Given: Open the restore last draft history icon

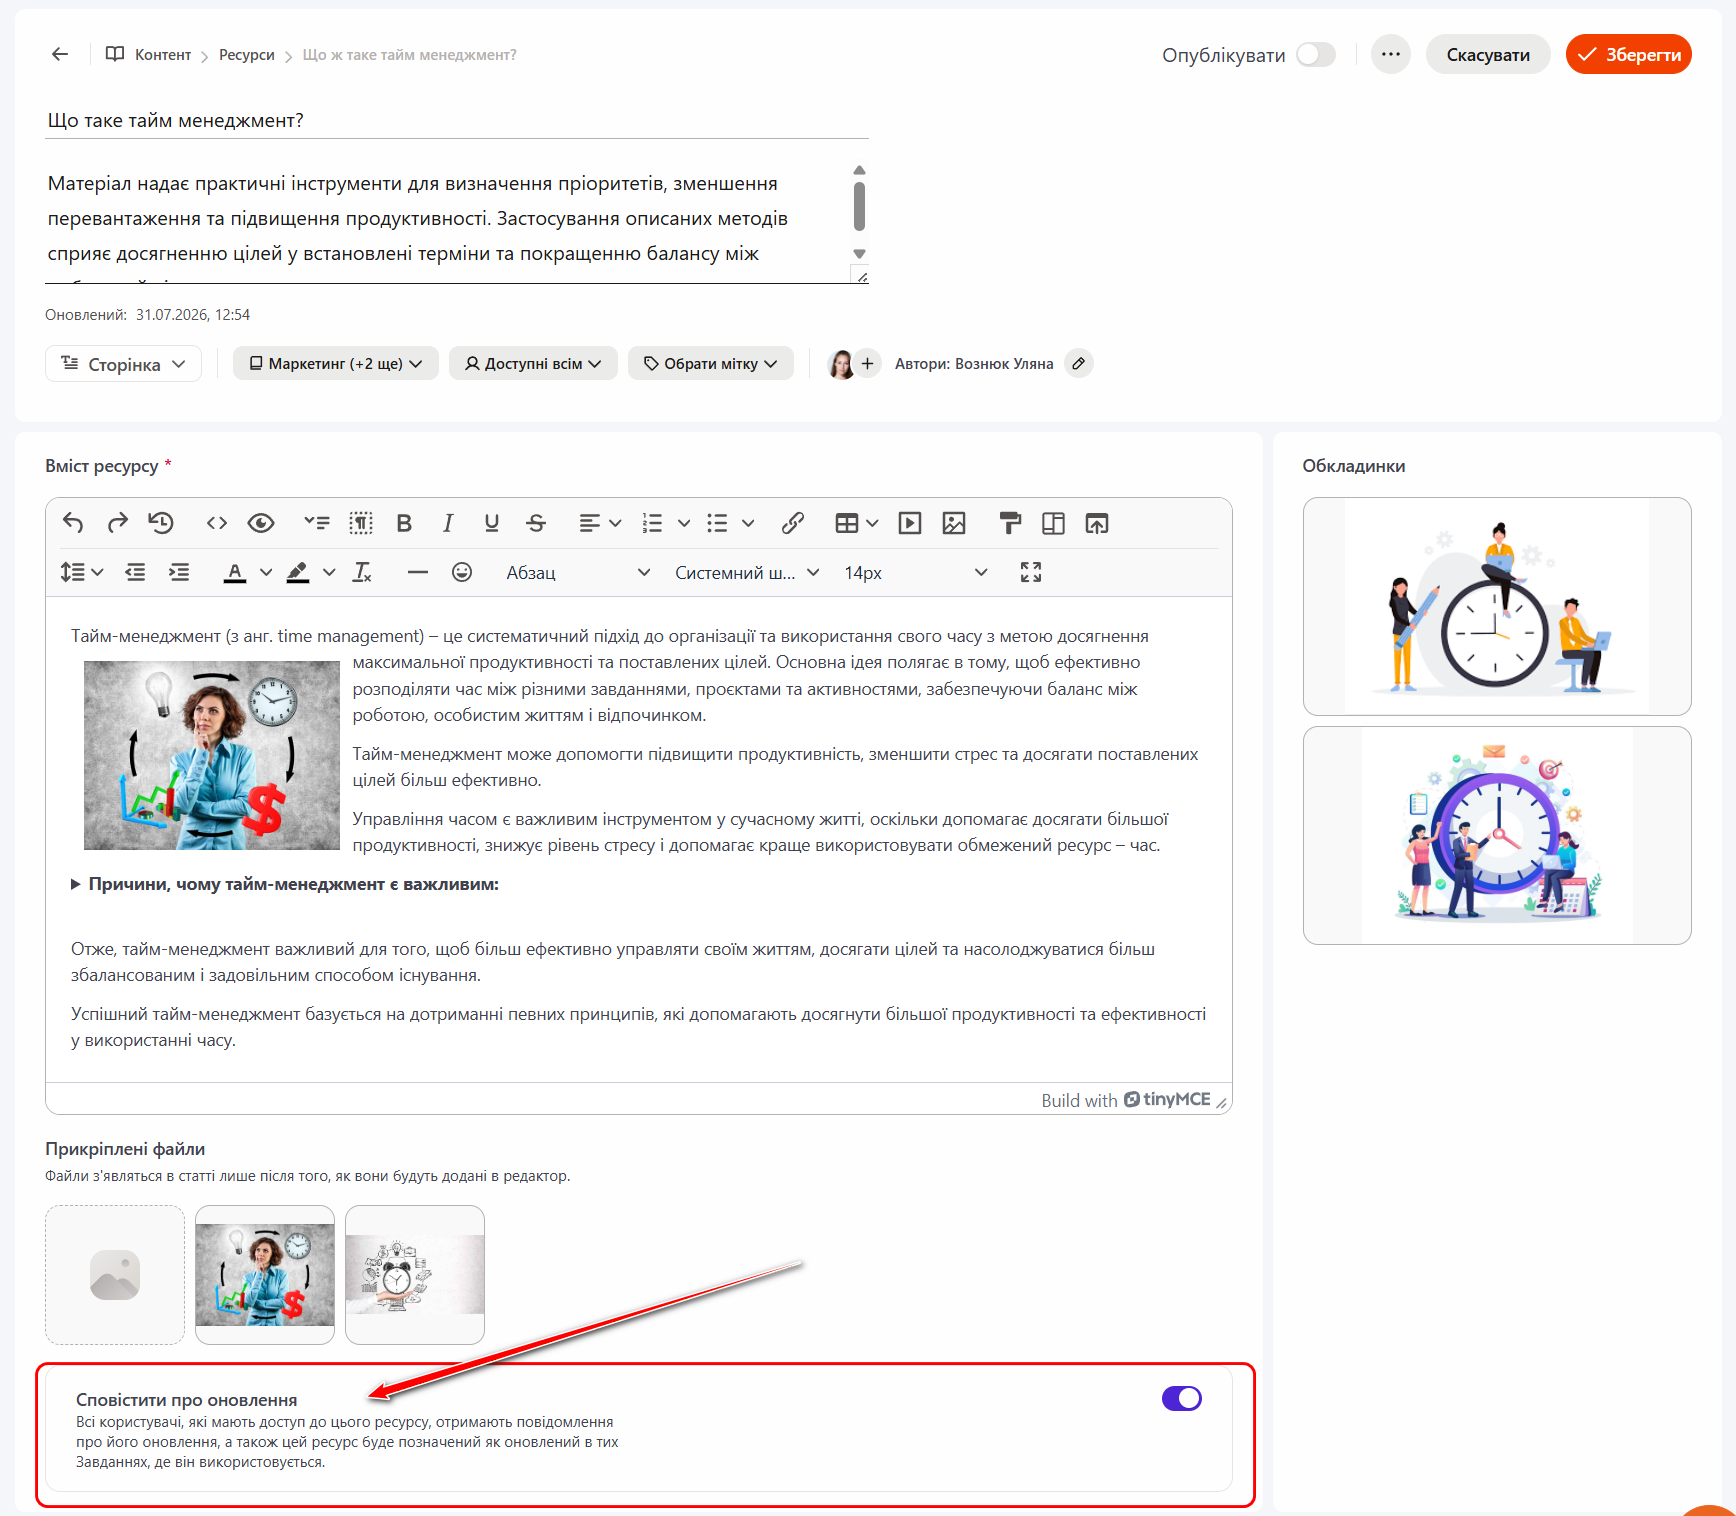Looking at the screenshot, I should [161, 523].
